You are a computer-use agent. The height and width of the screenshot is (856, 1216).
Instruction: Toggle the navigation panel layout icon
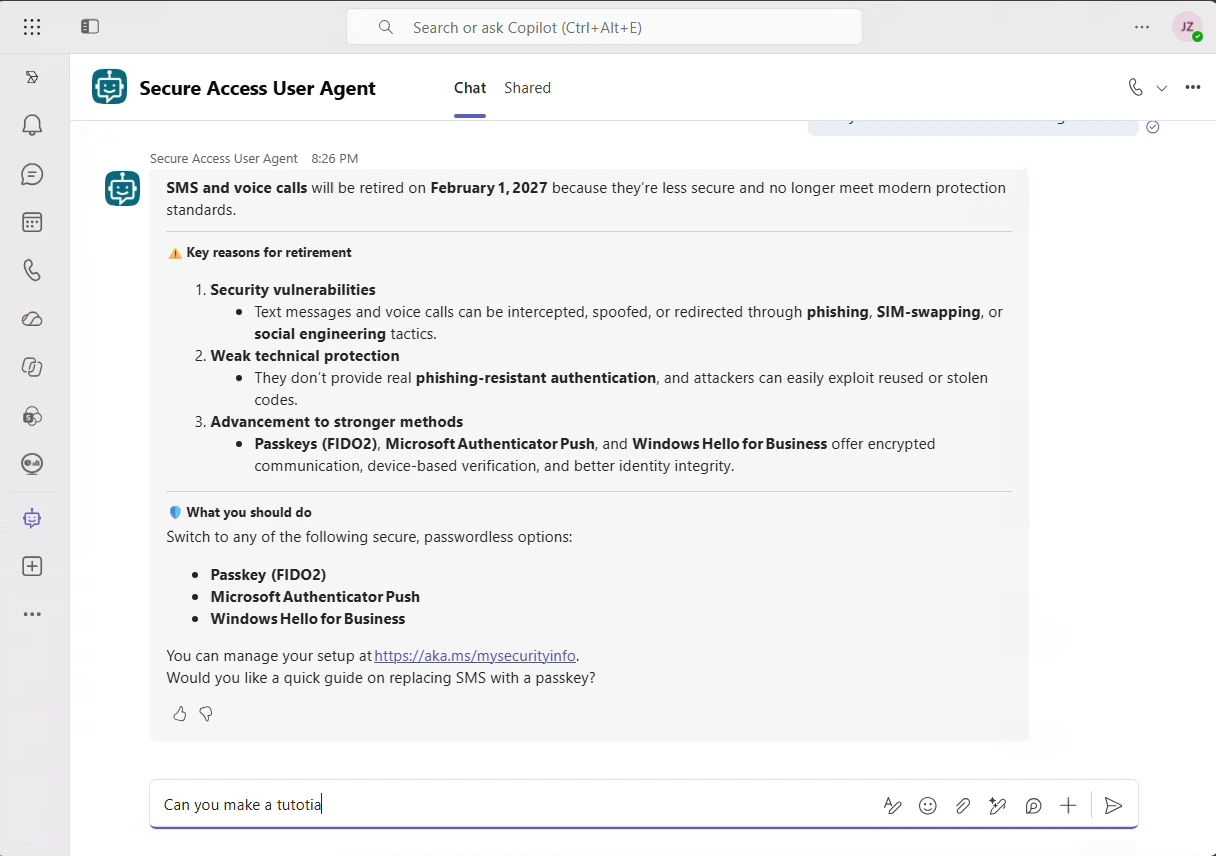tap(90, 27)
